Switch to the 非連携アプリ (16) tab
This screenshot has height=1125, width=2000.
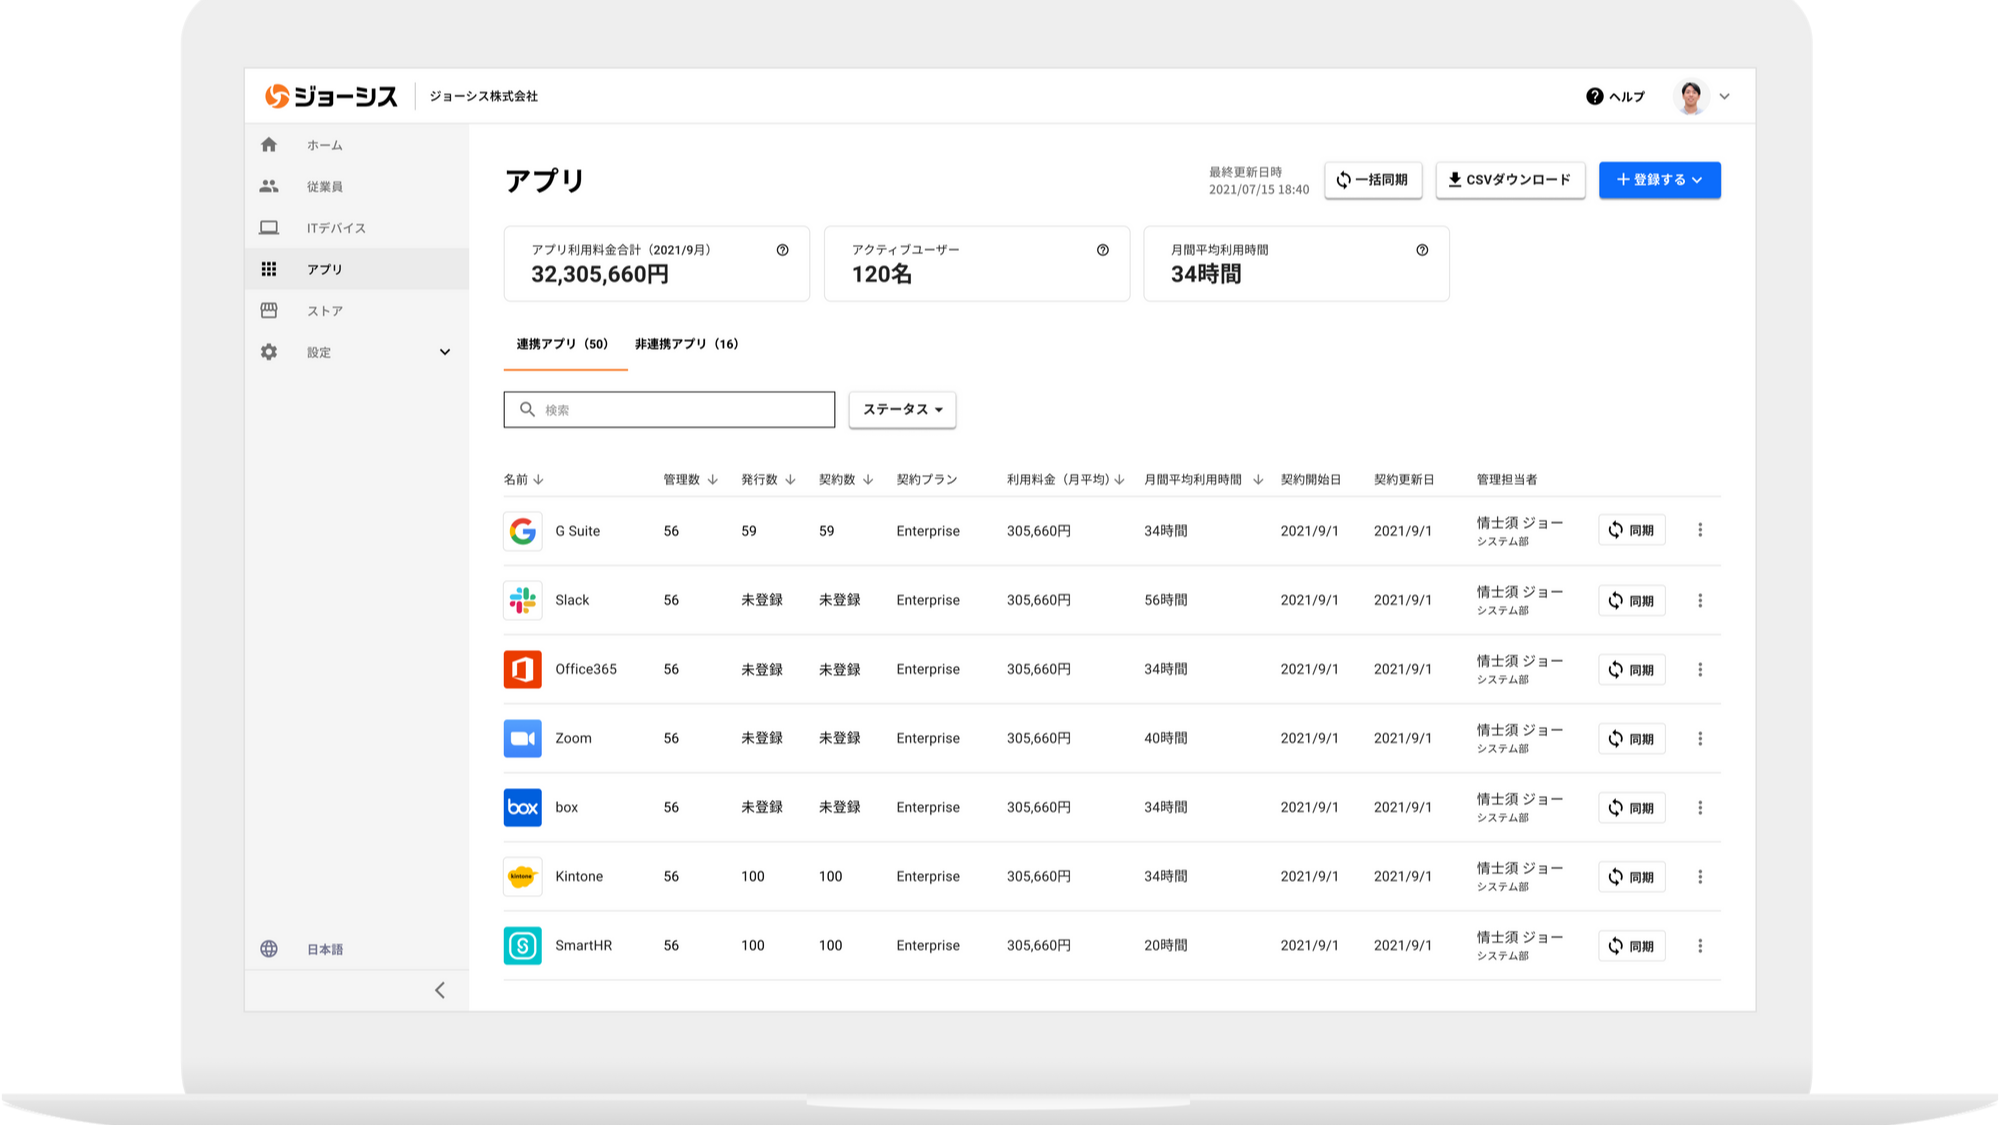point(686,344)
